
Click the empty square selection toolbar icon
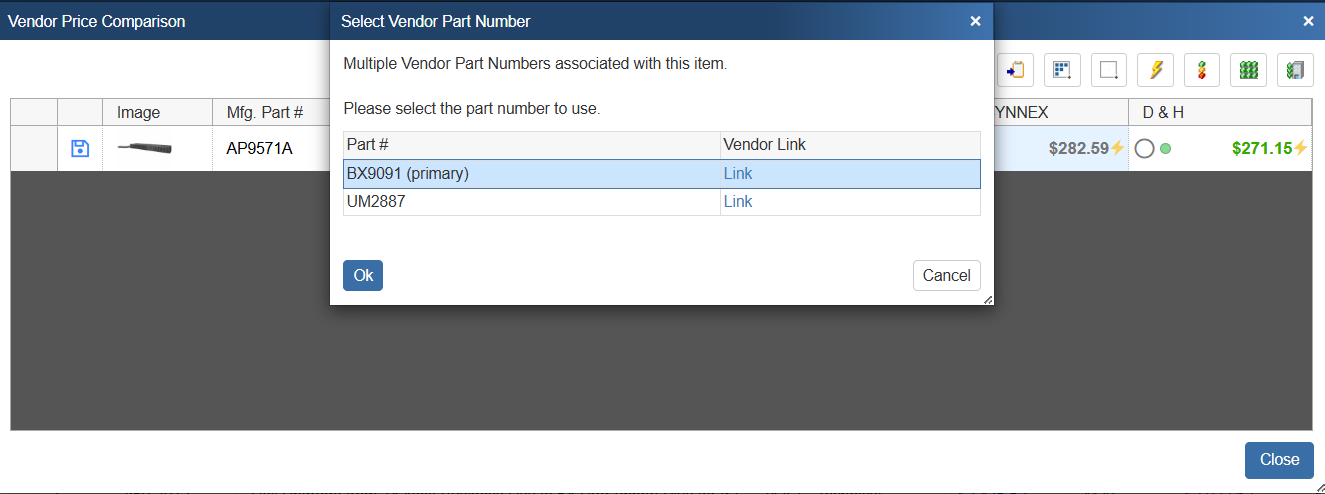point(1109,70)
